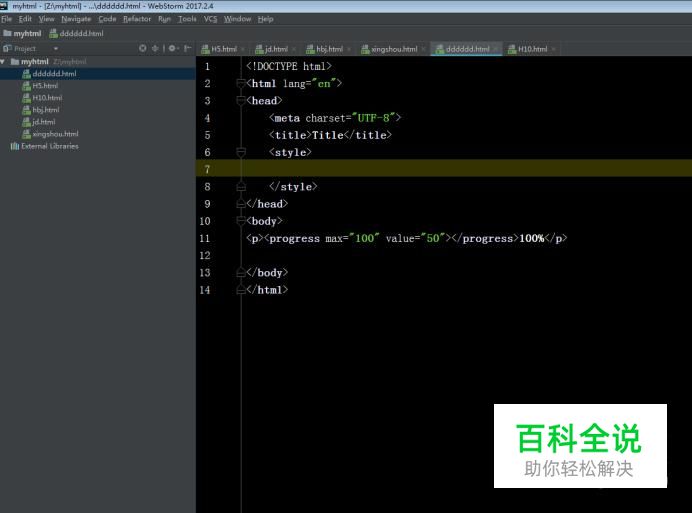The height and width of the screenshot is (513, 692).
Task: Open Project panel settings gear
Action: point(173,49)
